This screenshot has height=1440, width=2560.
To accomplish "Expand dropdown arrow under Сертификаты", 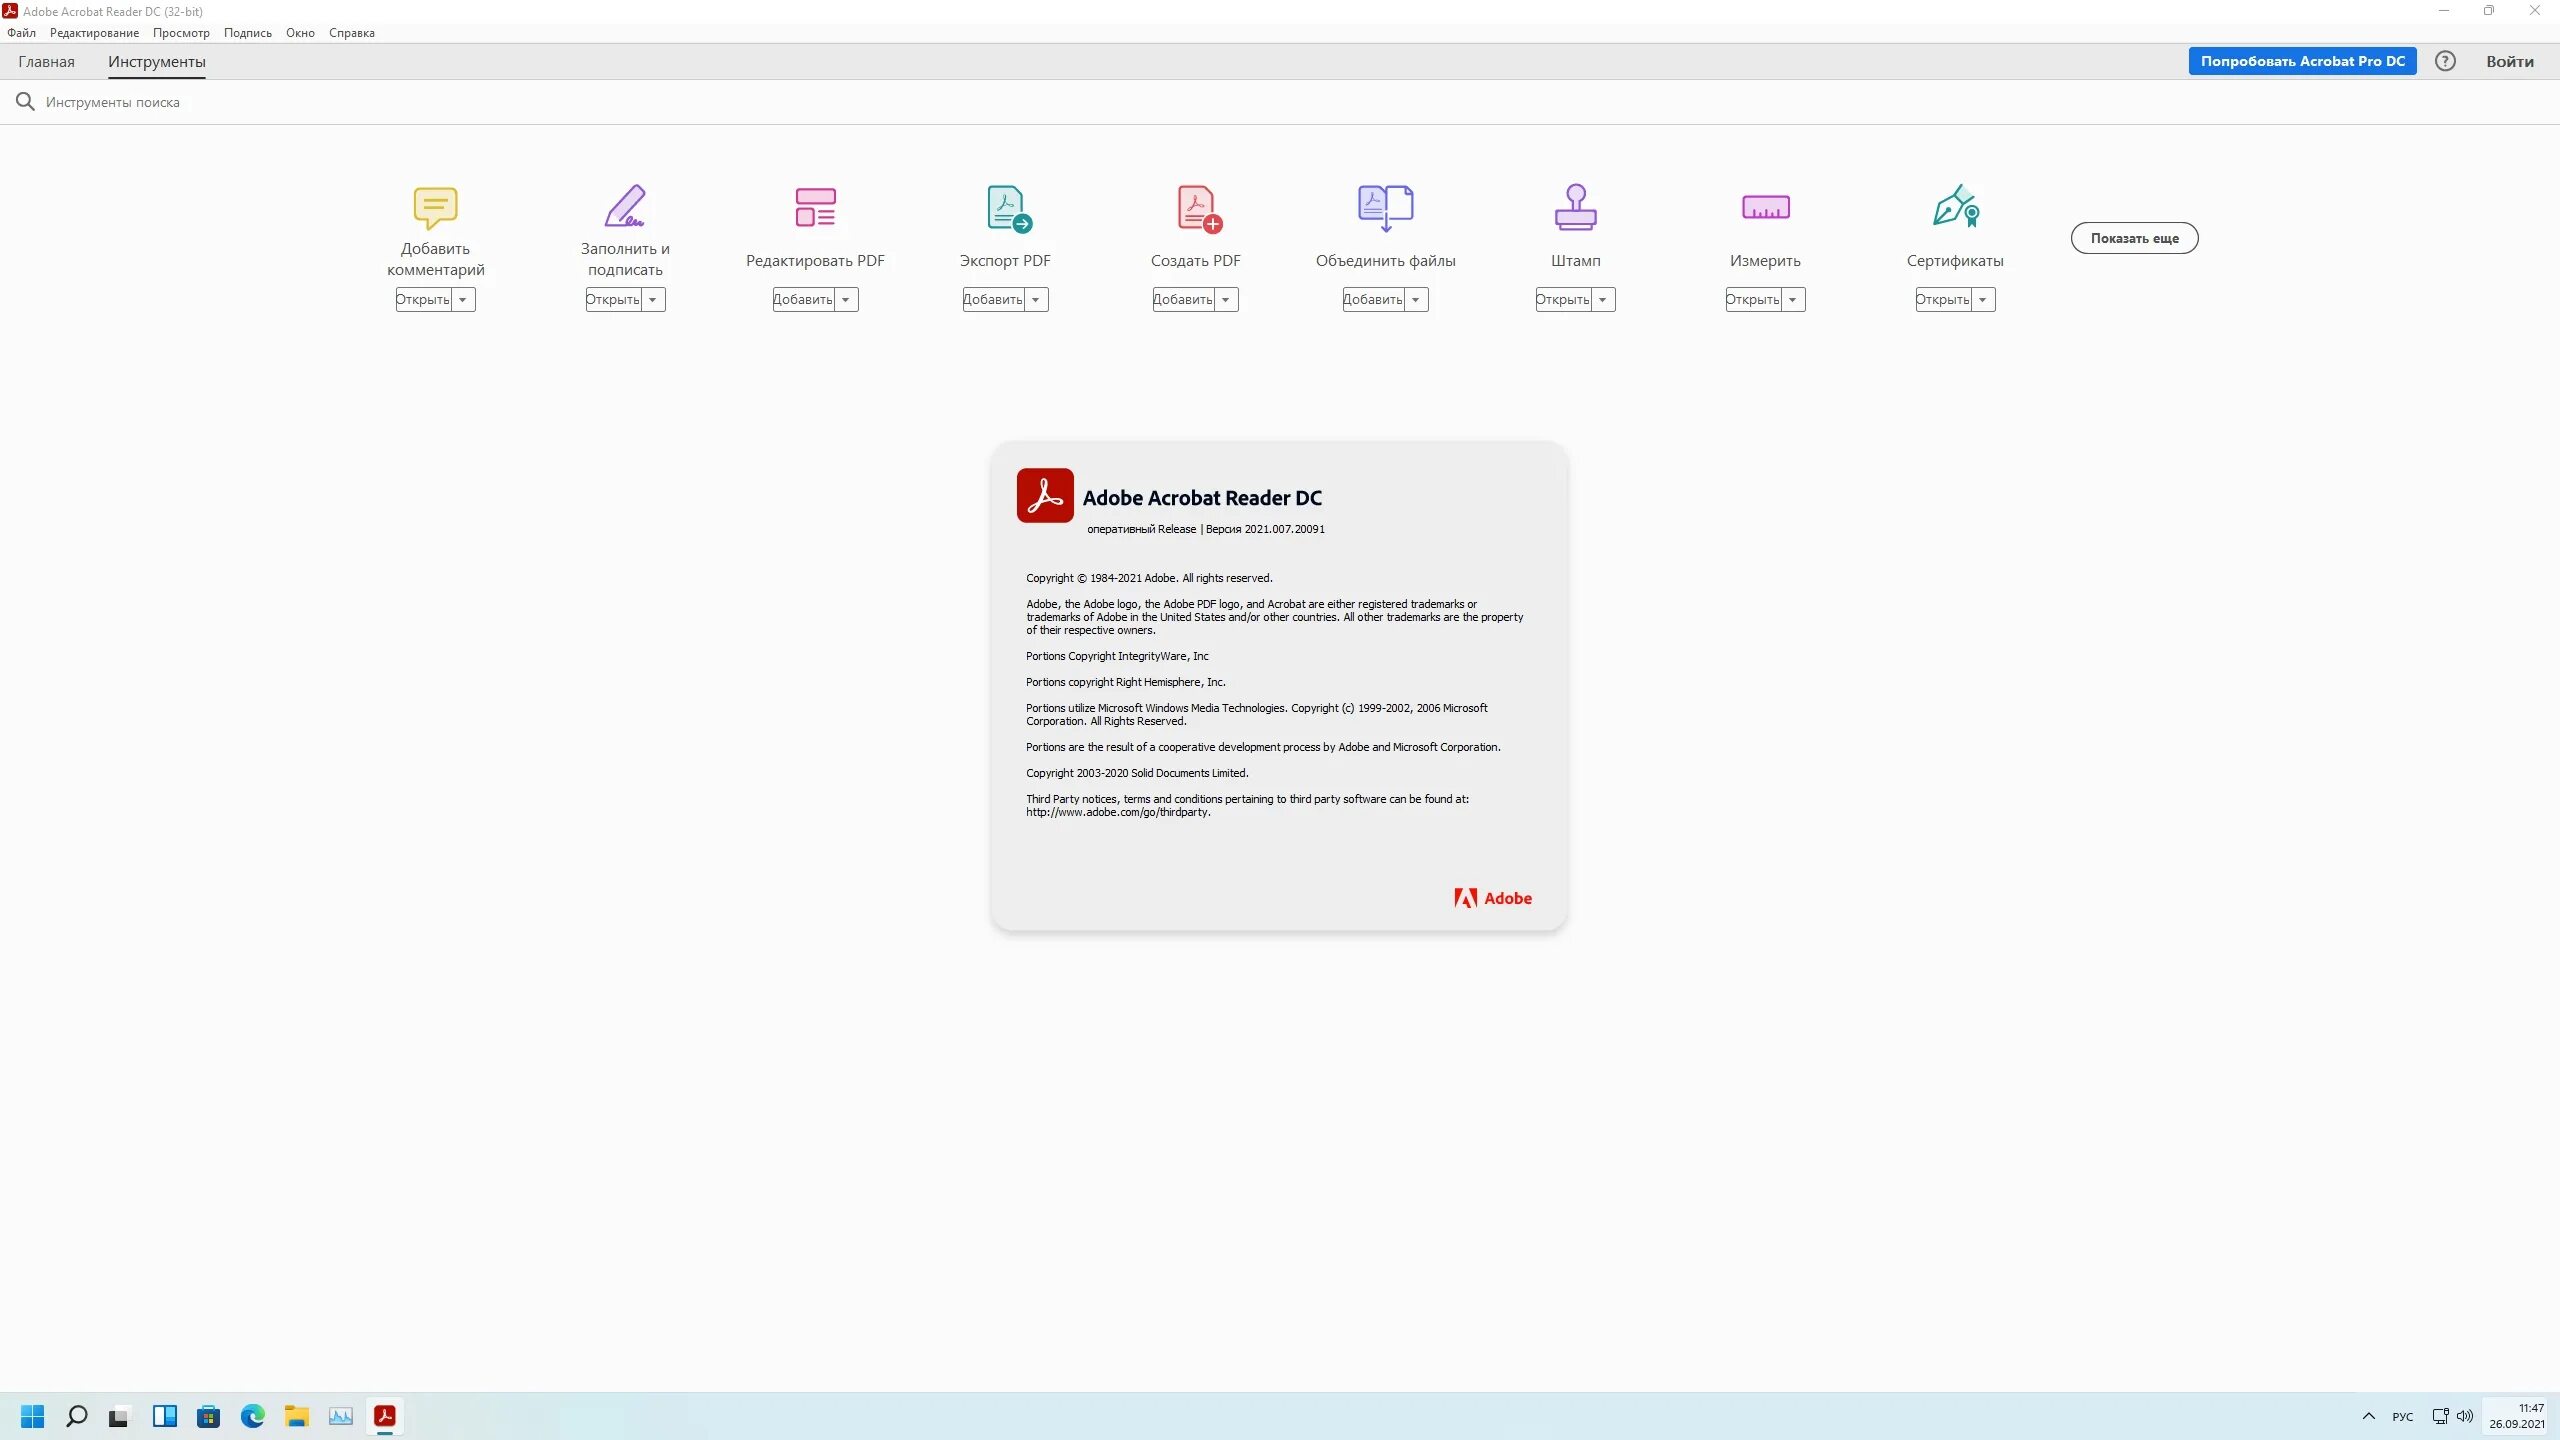I will 1983,300.
